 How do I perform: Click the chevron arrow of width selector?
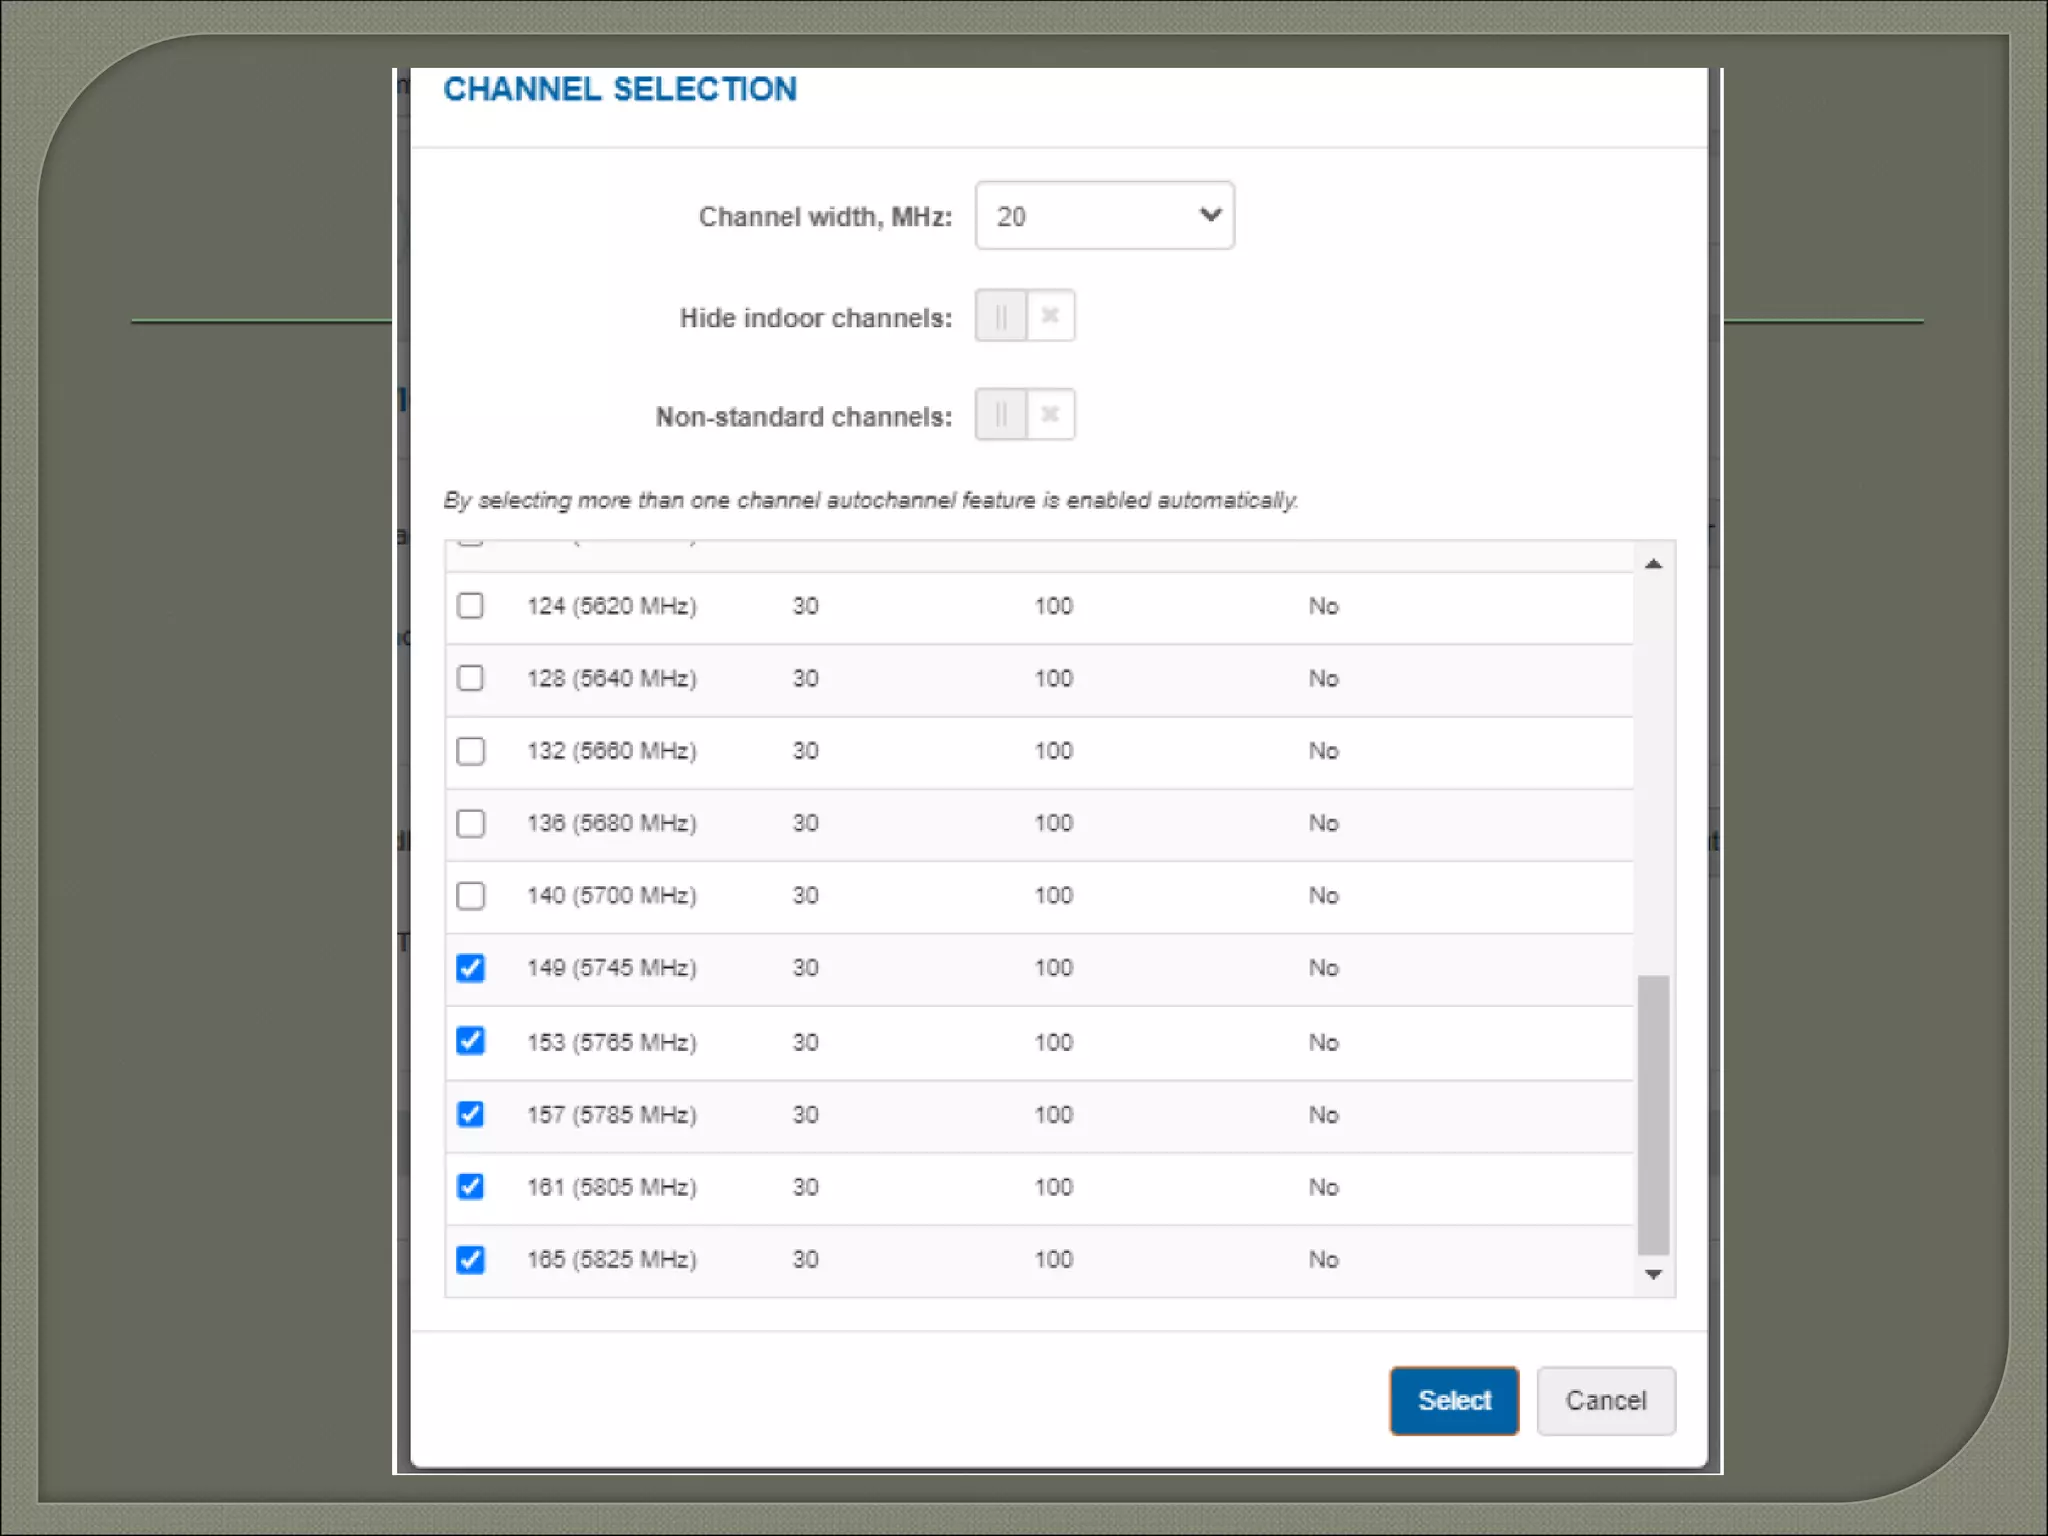[1210, 215]
